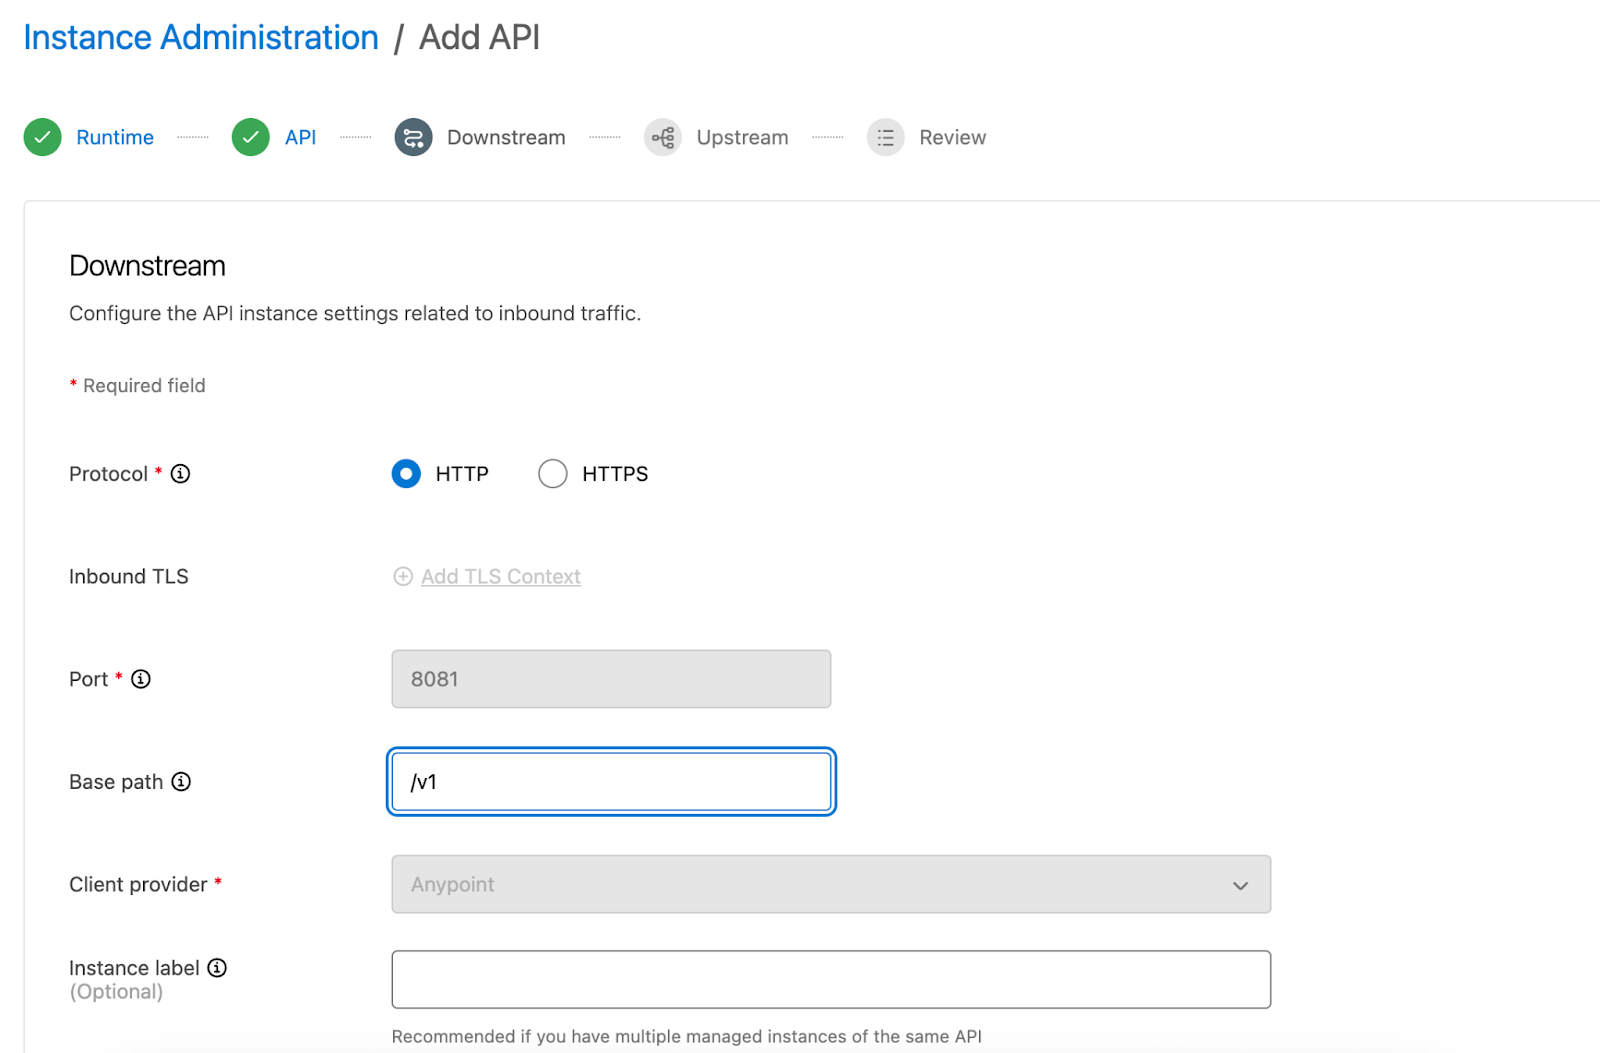Image resolution: width=1600 pixels, height=1053 pixels.
Task: Expand the Client provider dropdown
Action: (1240, 885)
